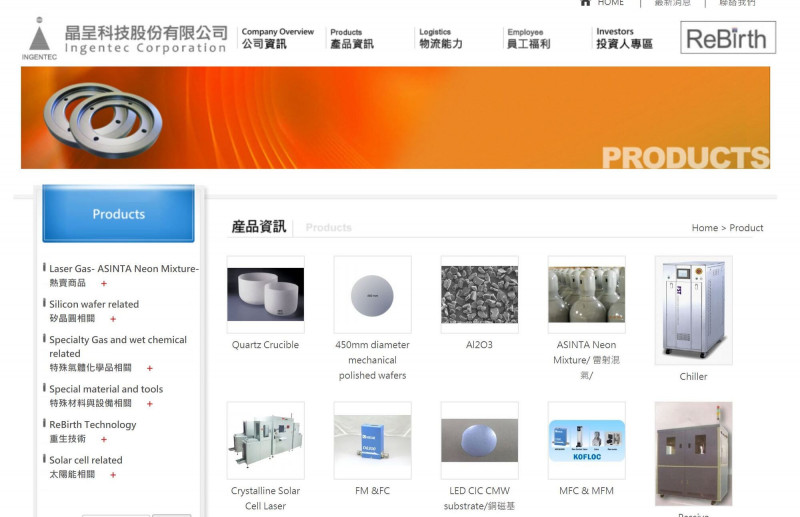Expand the ReBirth Technology plus icon
Screen dimensions: 800x517
pyautogui.click(x=104, y=439)
